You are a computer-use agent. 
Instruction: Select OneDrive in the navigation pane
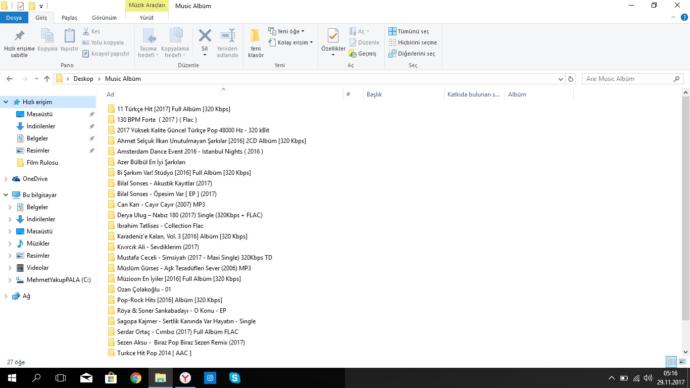pos(35,179)
